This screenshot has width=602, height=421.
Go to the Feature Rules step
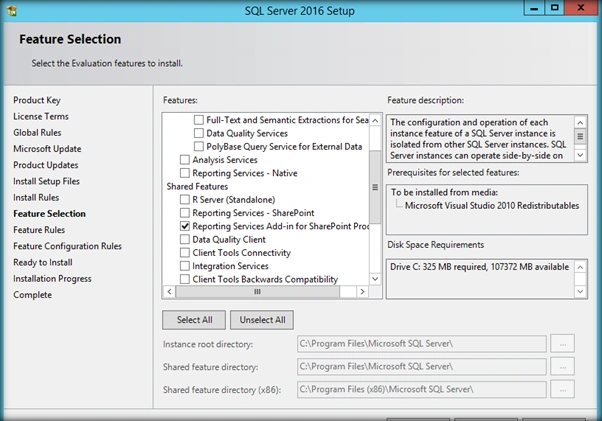click(39, 230)
